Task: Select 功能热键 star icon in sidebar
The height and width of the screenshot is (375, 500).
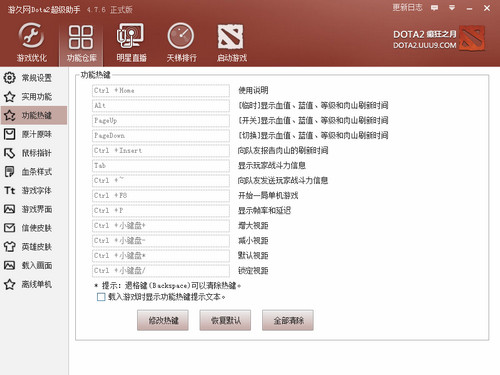Action: click(9, 115)
